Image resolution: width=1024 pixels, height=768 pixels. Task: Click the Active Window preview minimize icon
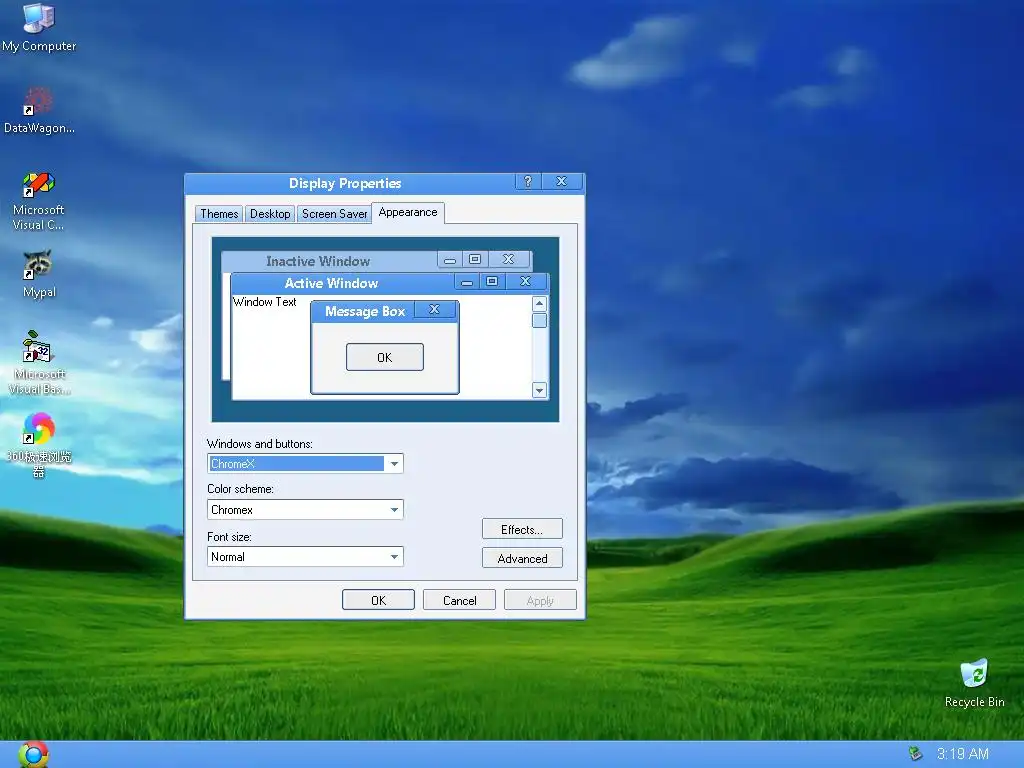coord(467,282)
